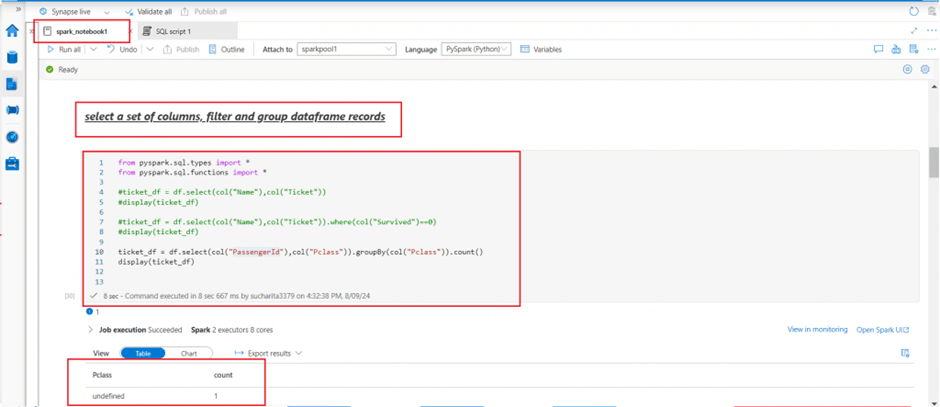The width and height of the screenshot is (940, 407).
Task: Open the comments speech bubble icon
Action: click(x=878, y=49)
